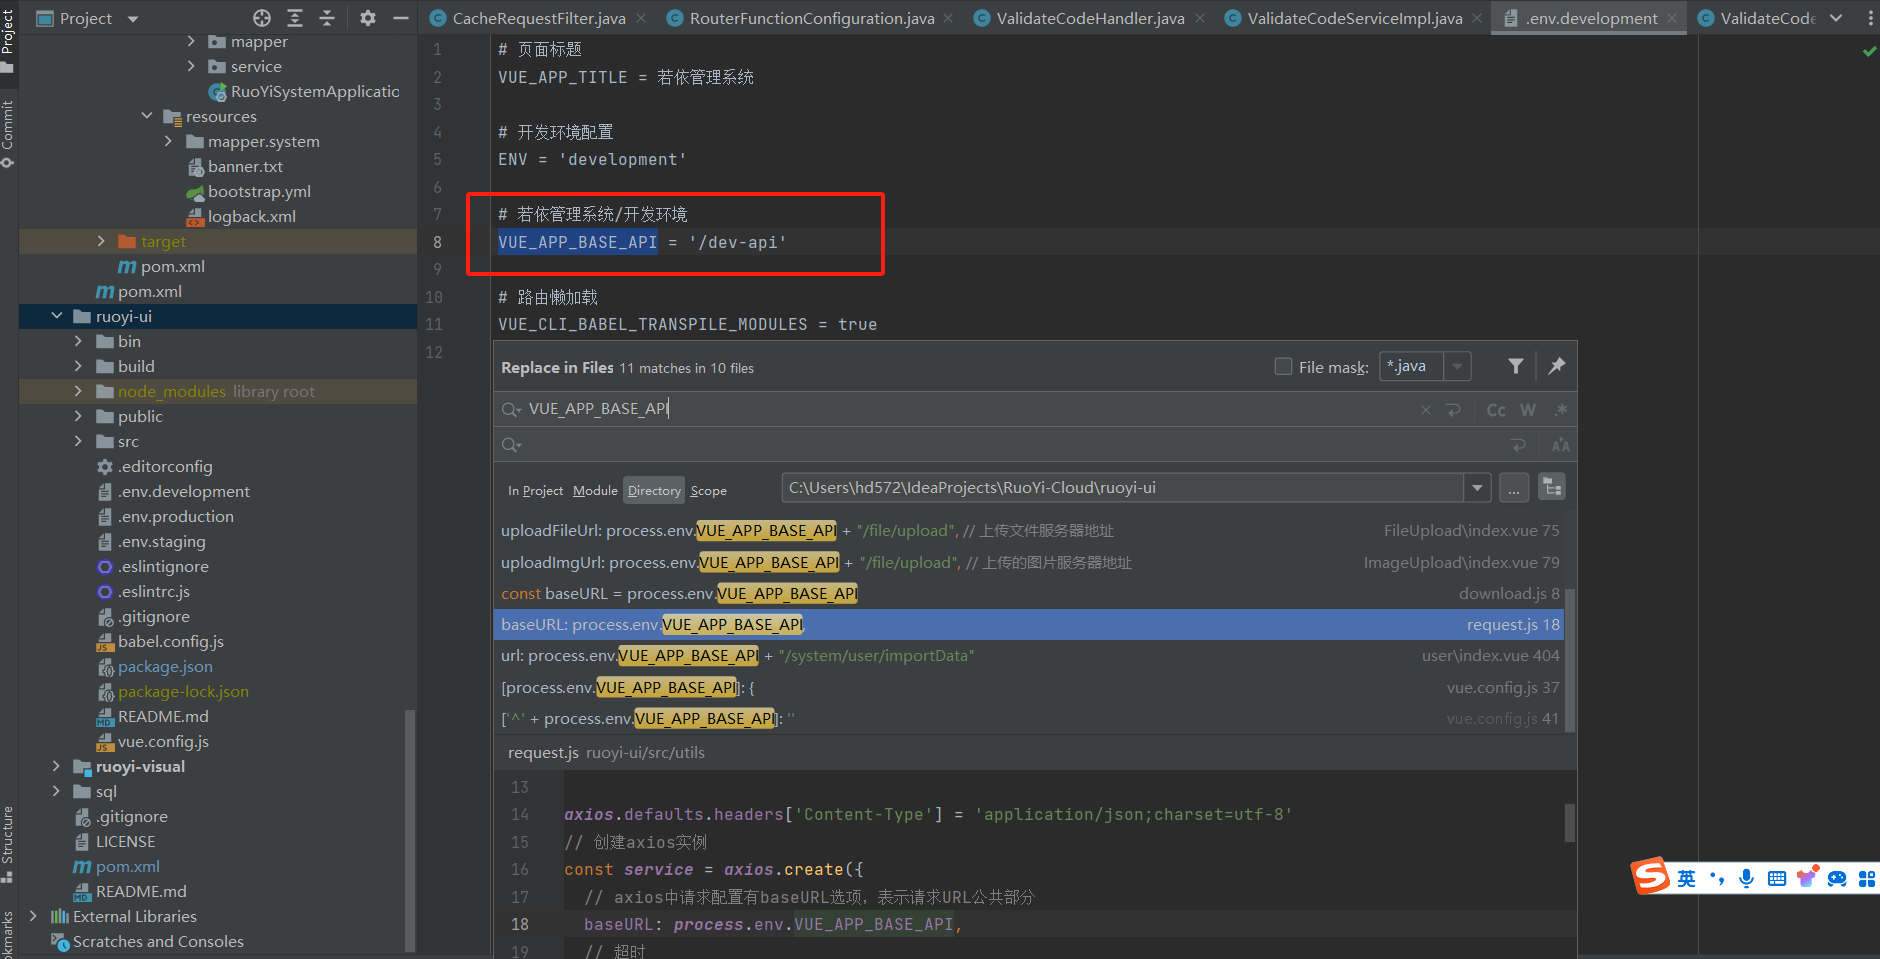Screen dimensions: 1880x959
Task: Select the In Project scope
Action: click(x=535, y=490)
